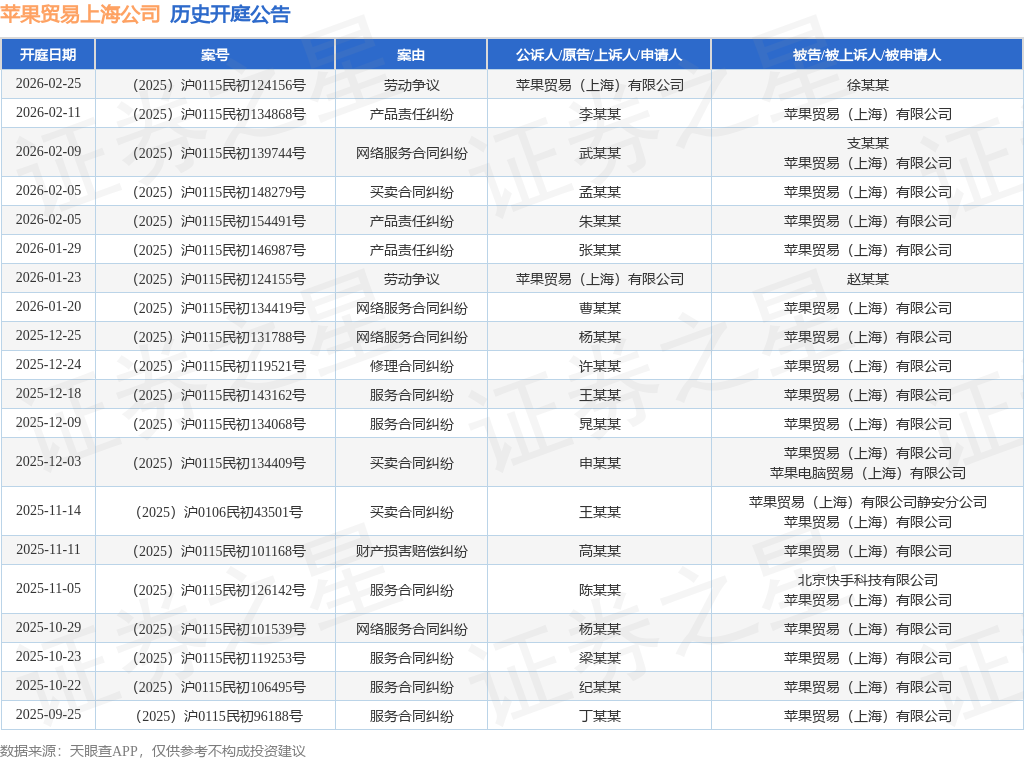Viewport: 1024px width, 760px height.
Task: Click case number 沪0115民初124156号
Action: click(x=219, y=86)
